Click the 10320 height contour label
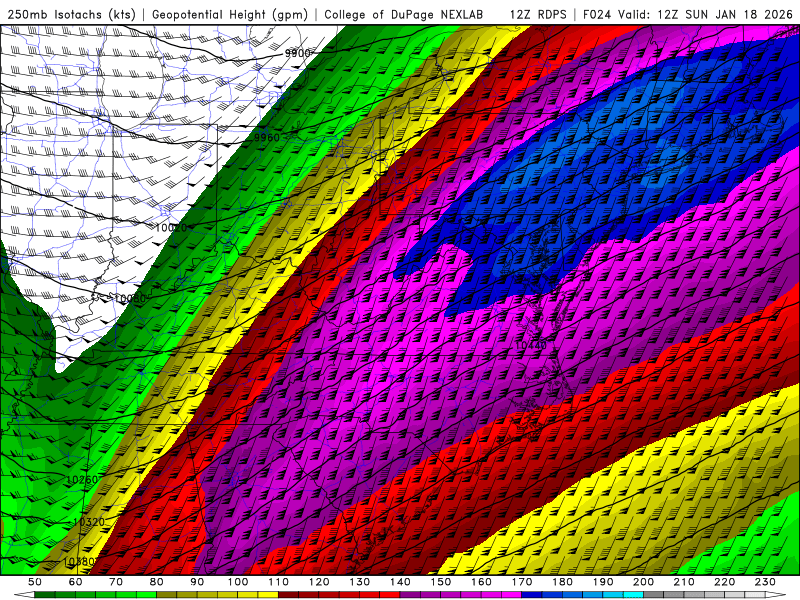This screenshot has width=800, height=600. [x=89, y=521]
